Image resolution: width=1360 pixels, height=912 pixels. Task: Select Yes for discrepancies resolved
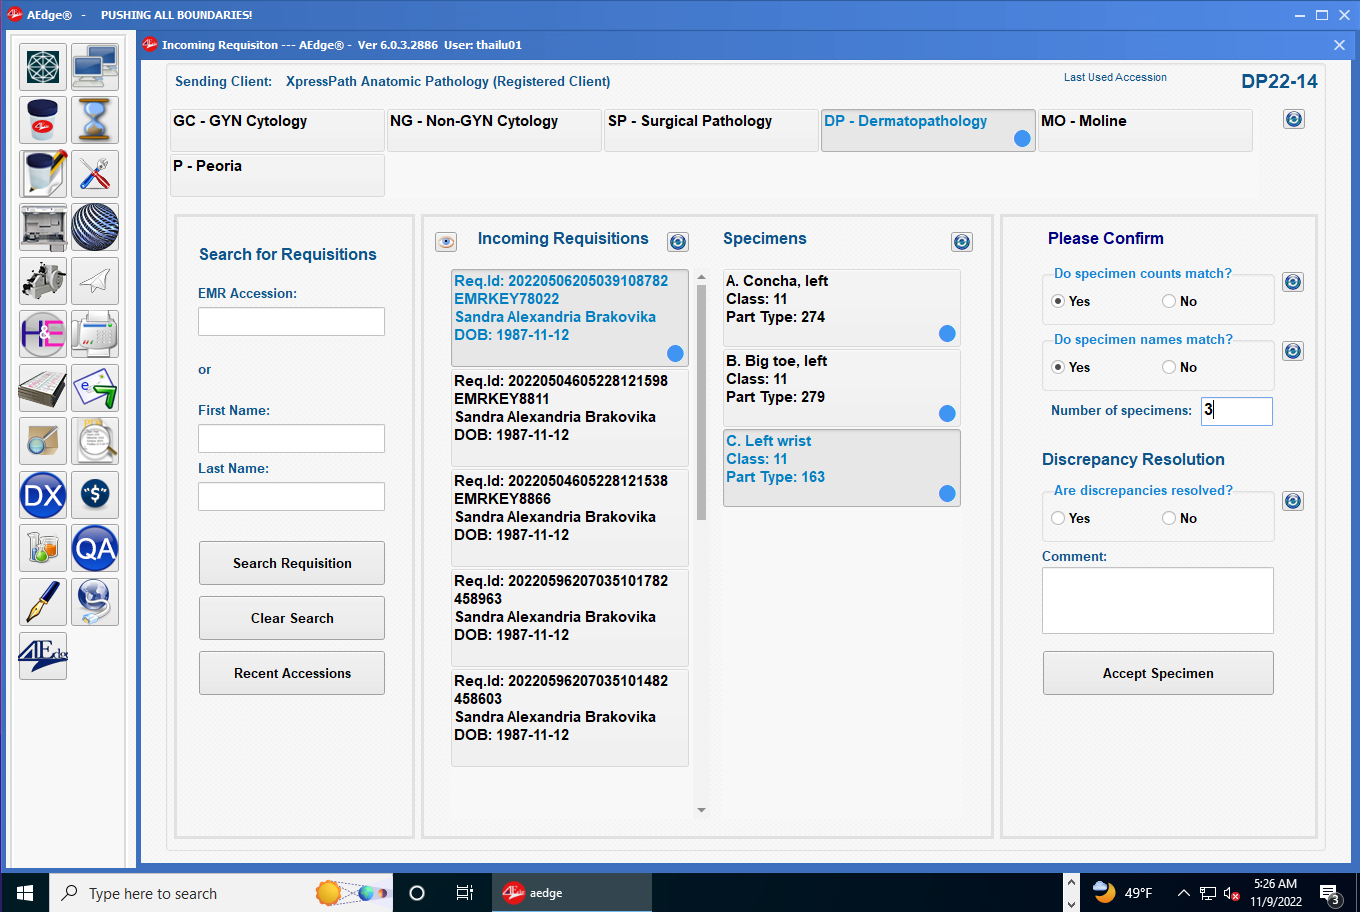1058,518
